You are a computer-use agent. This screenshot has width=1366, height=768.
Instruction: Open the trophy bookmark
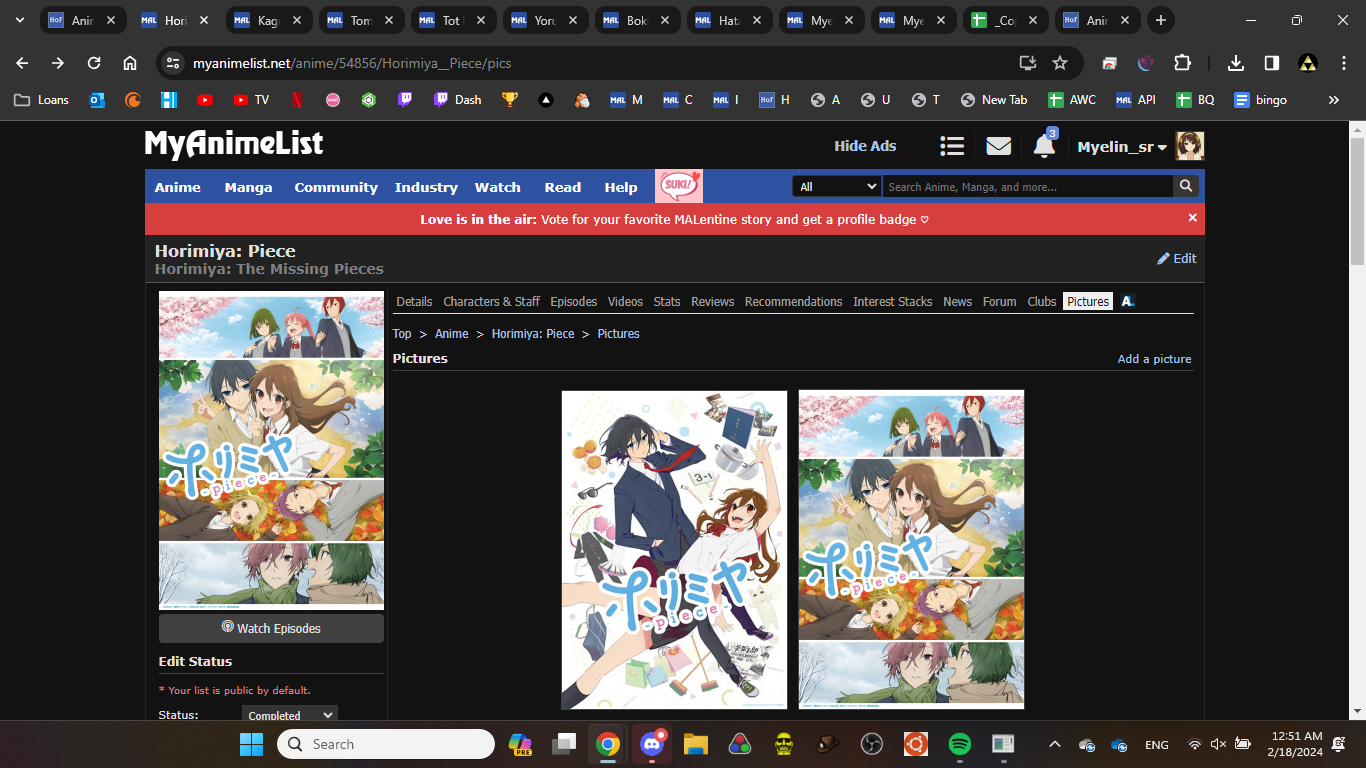click(x=510, y=100)
